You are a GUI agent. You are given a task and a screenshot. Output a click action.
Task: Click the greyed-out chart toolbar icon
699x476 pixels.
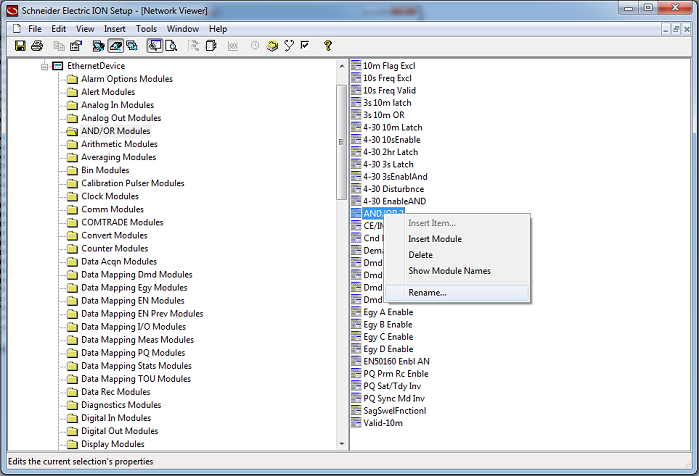(x=233, y=45)
